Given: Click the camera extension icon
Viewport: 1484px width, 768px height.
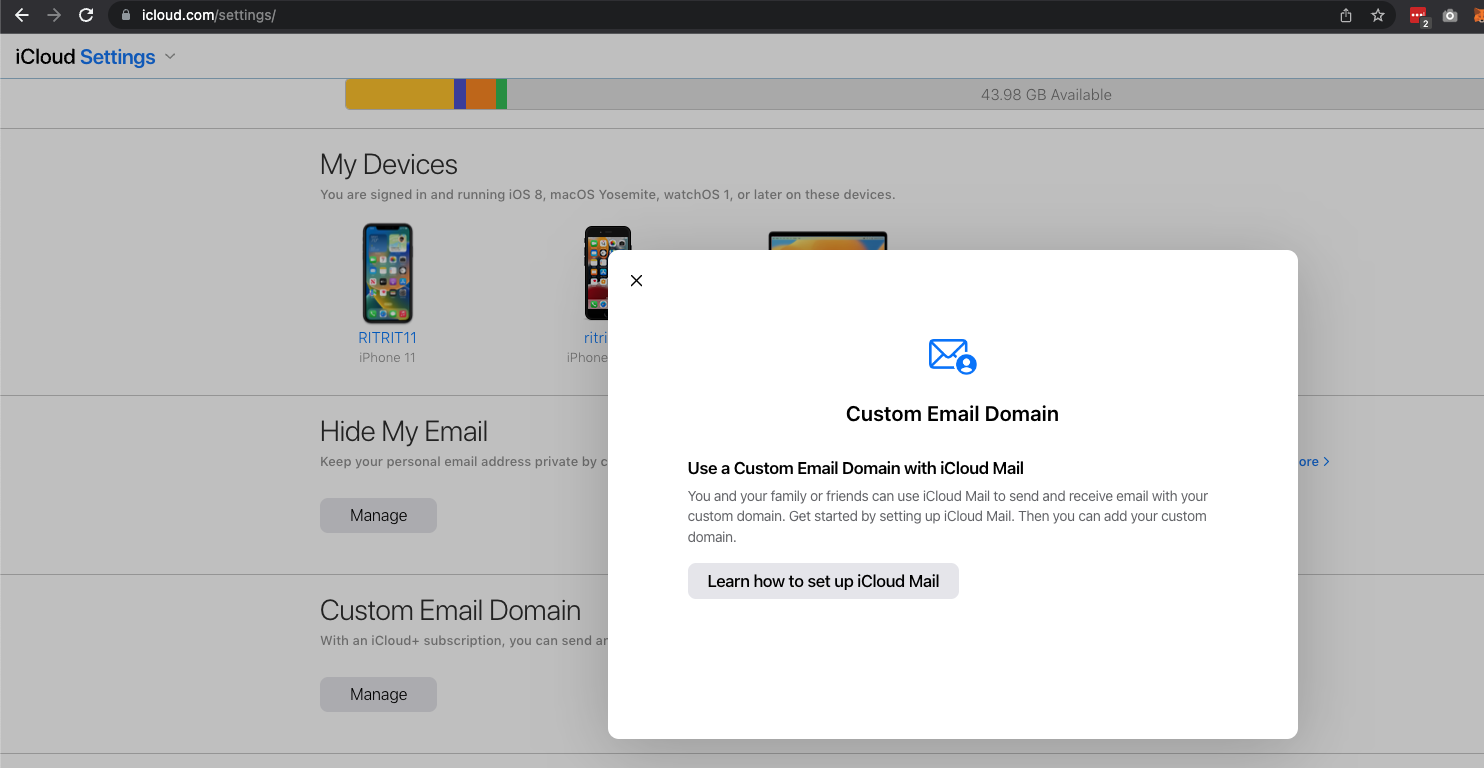Looking at the screenshot, I should tap(1449, 15).
